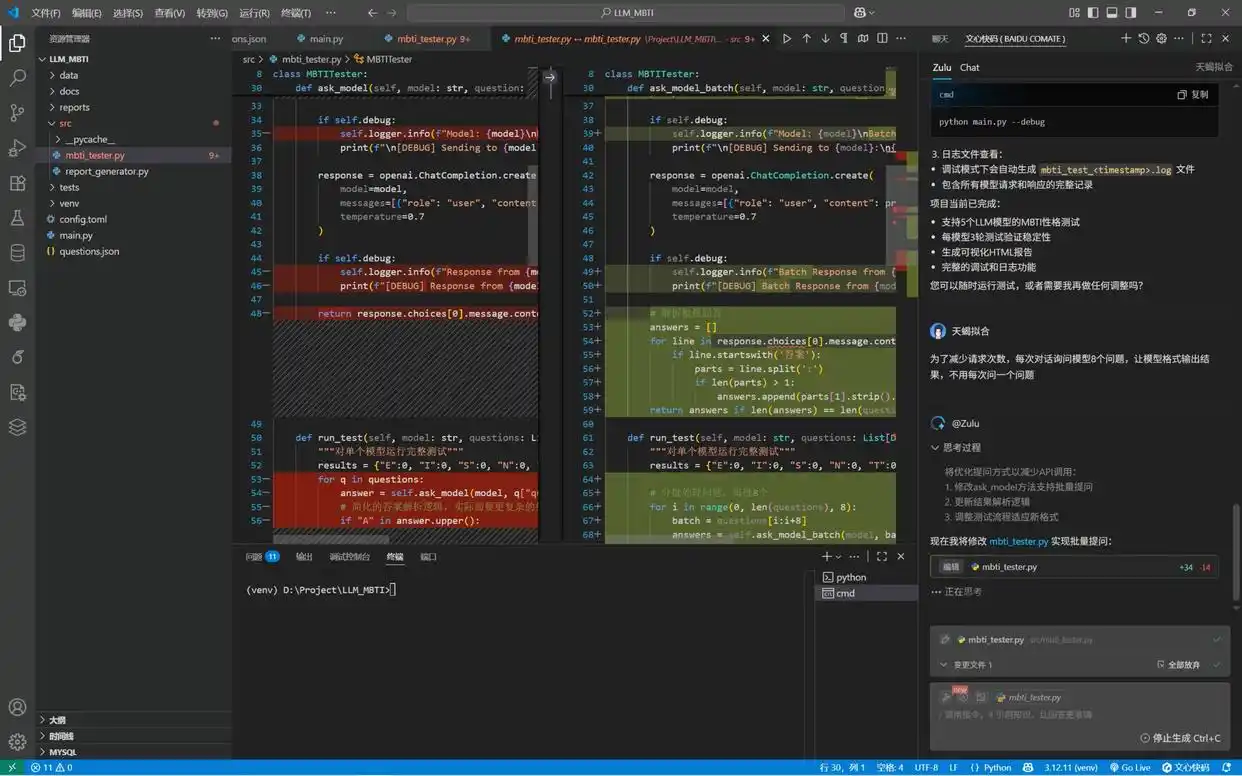Click the Go Live status bar button

pyautogui.click(x=1129, y=768)
